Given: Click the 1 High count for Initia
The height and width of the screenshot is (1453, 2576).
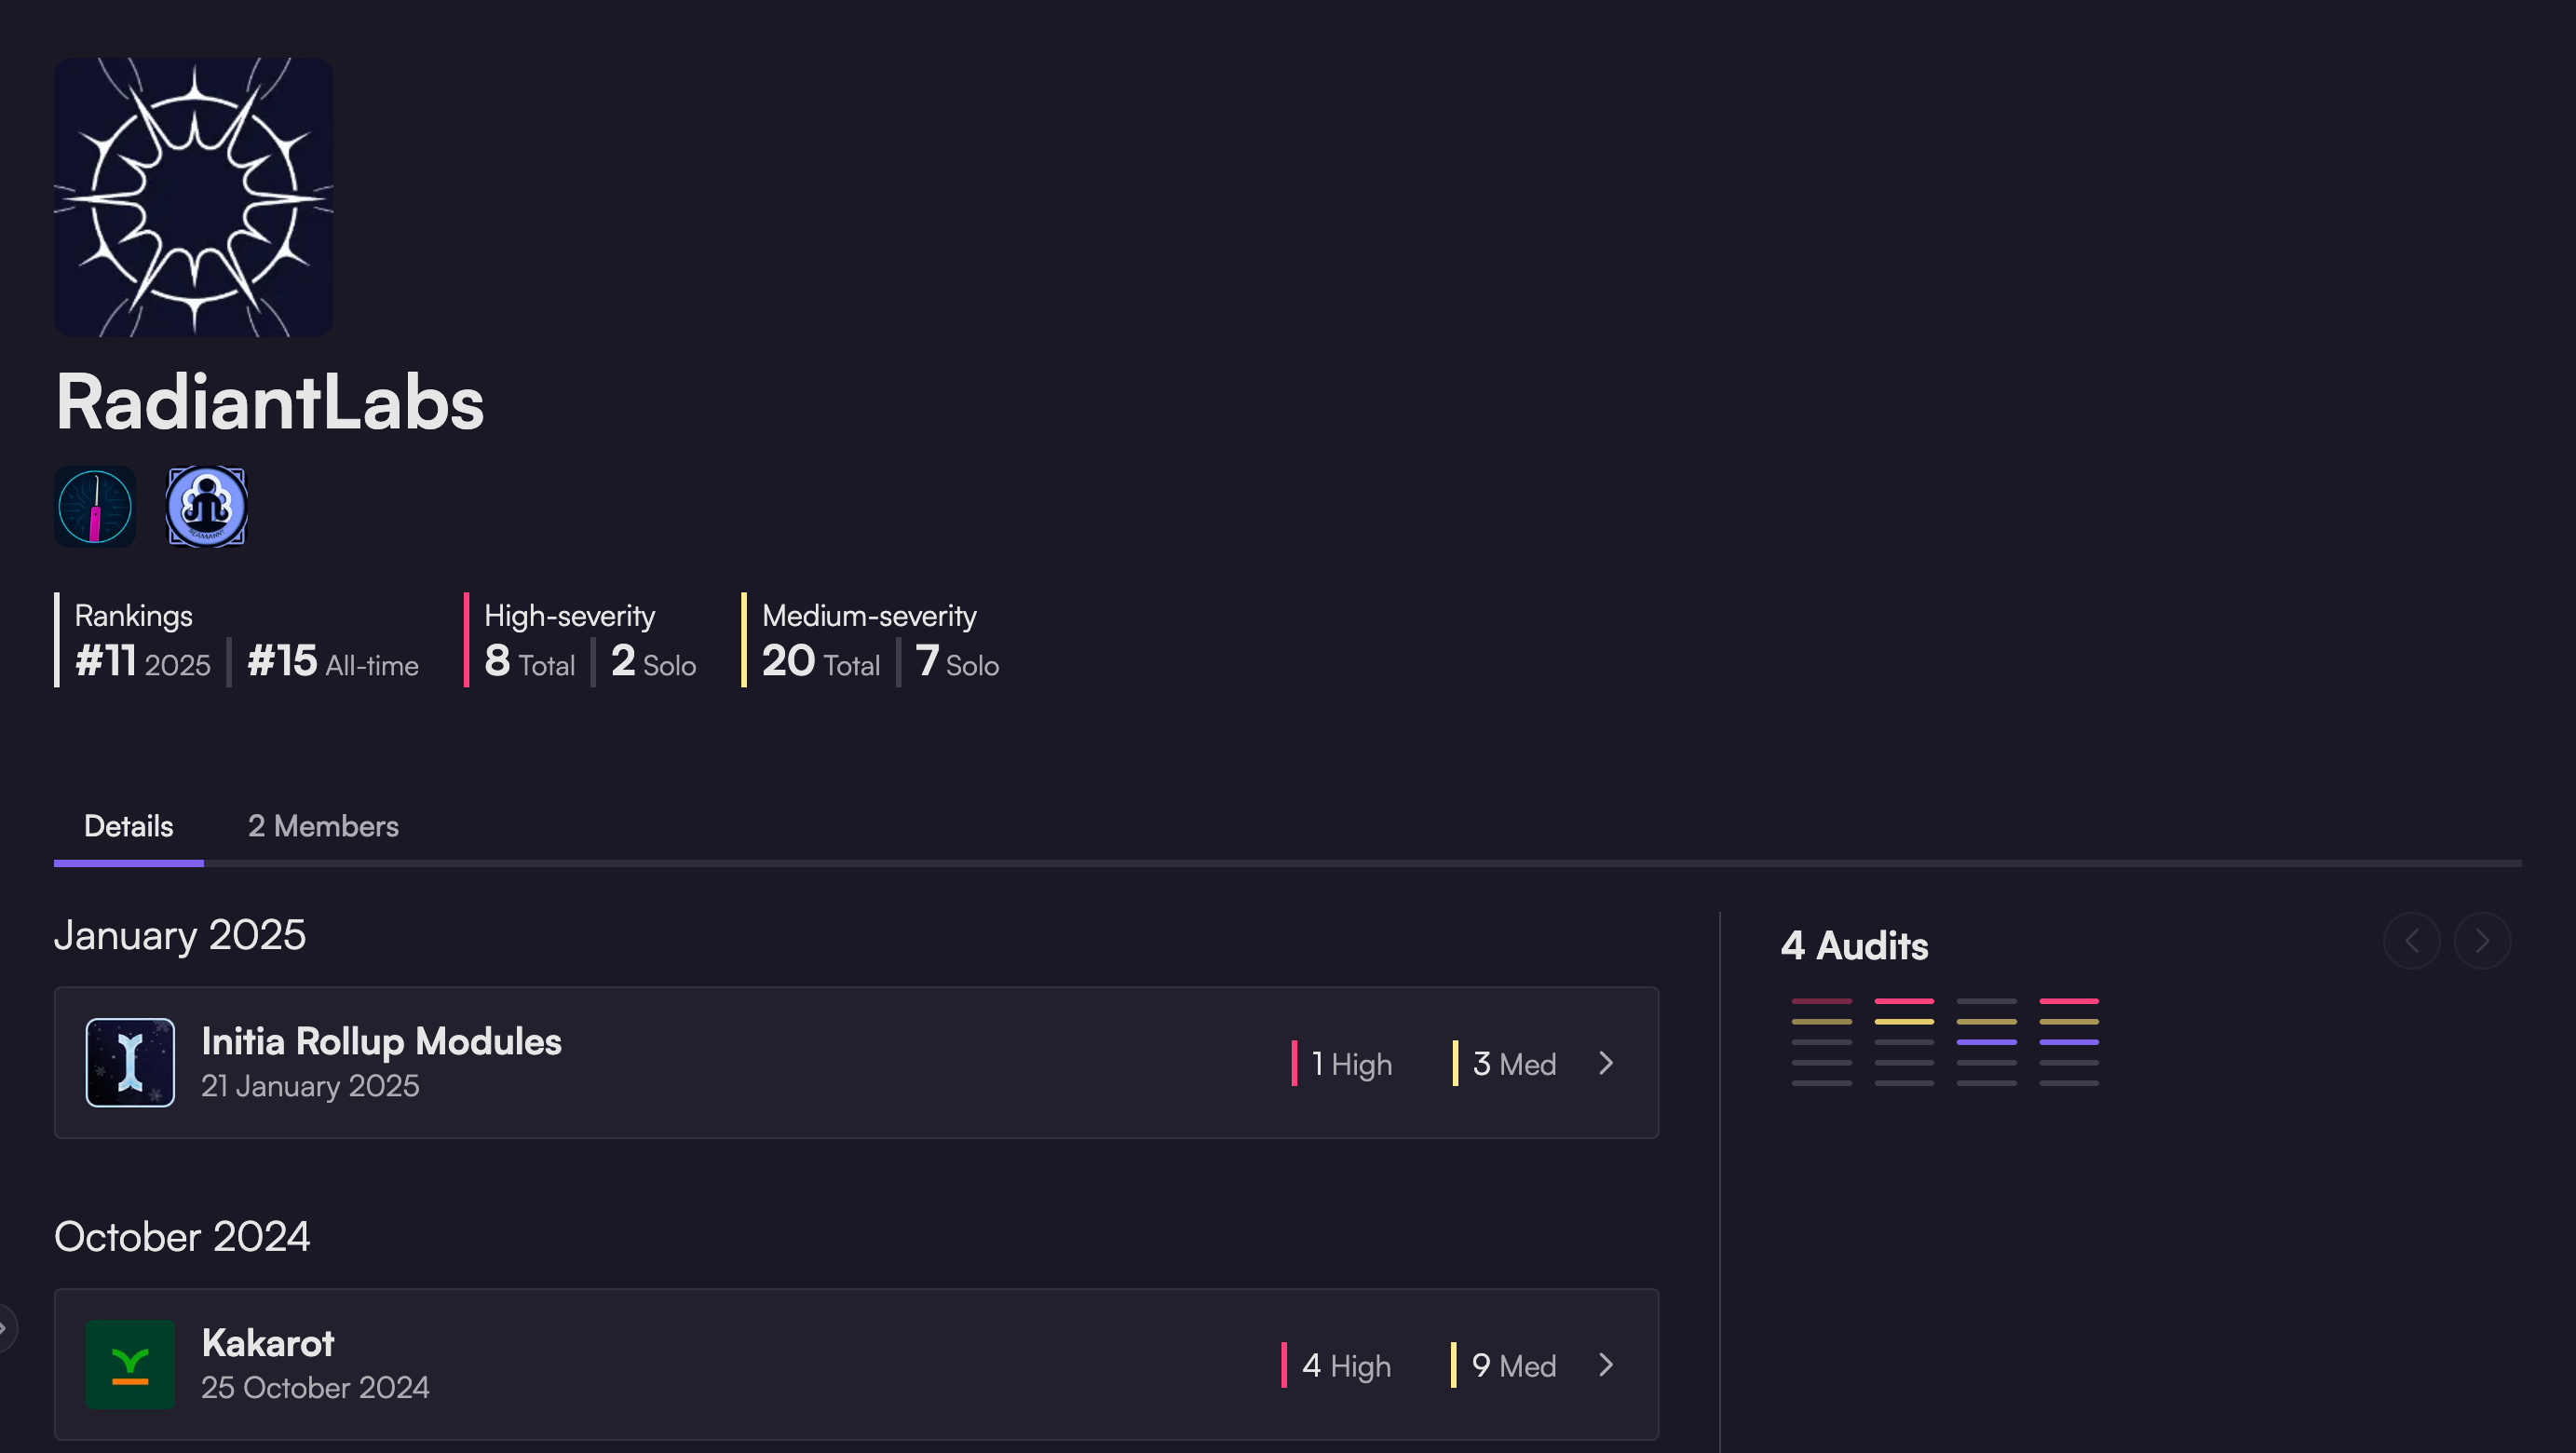Looking at the screenshot, I should pos(1351,1064).
